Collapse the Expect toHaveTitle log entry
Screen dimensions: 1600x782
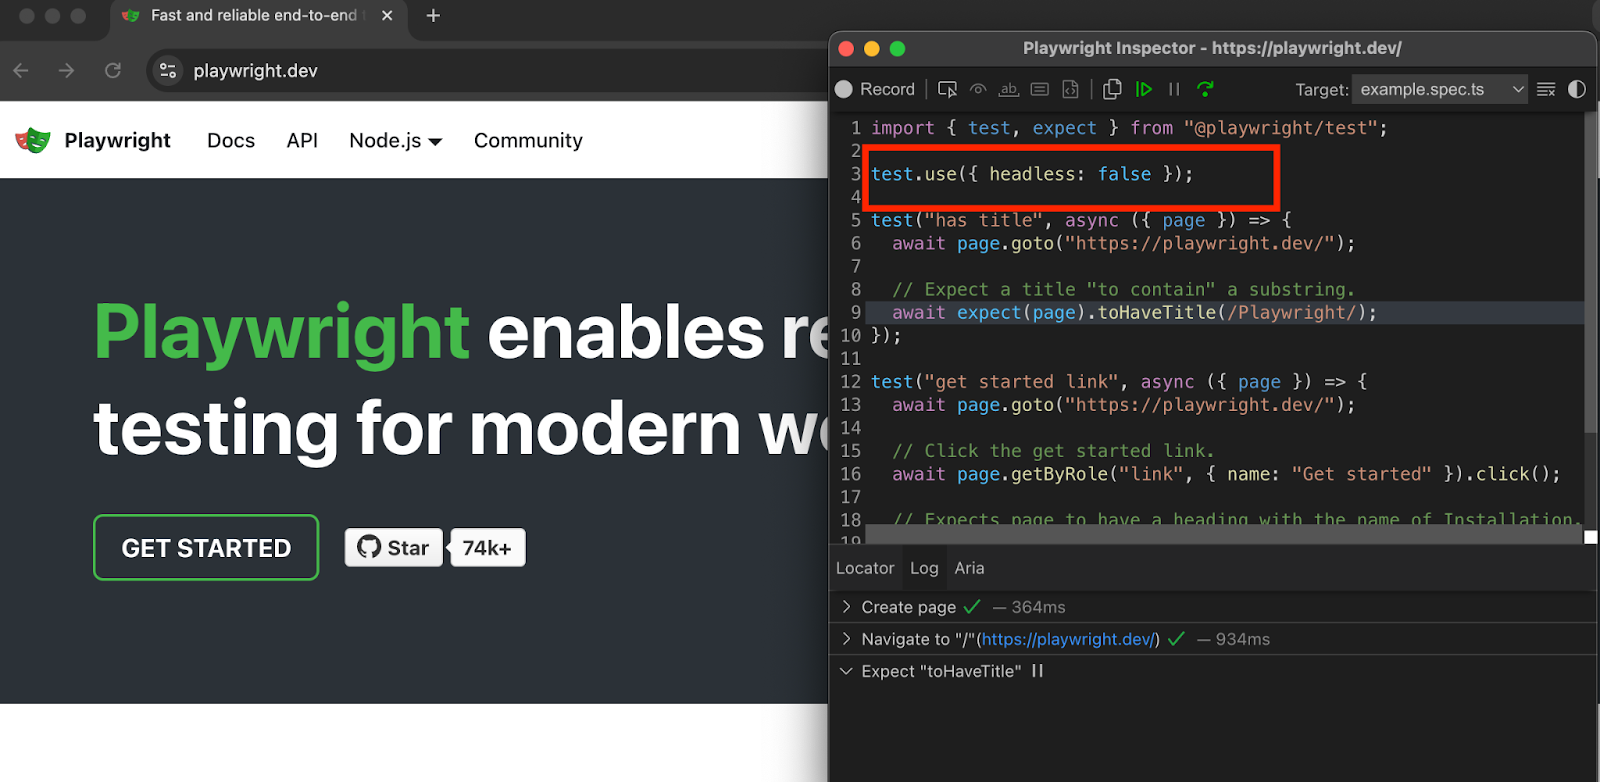846,671
